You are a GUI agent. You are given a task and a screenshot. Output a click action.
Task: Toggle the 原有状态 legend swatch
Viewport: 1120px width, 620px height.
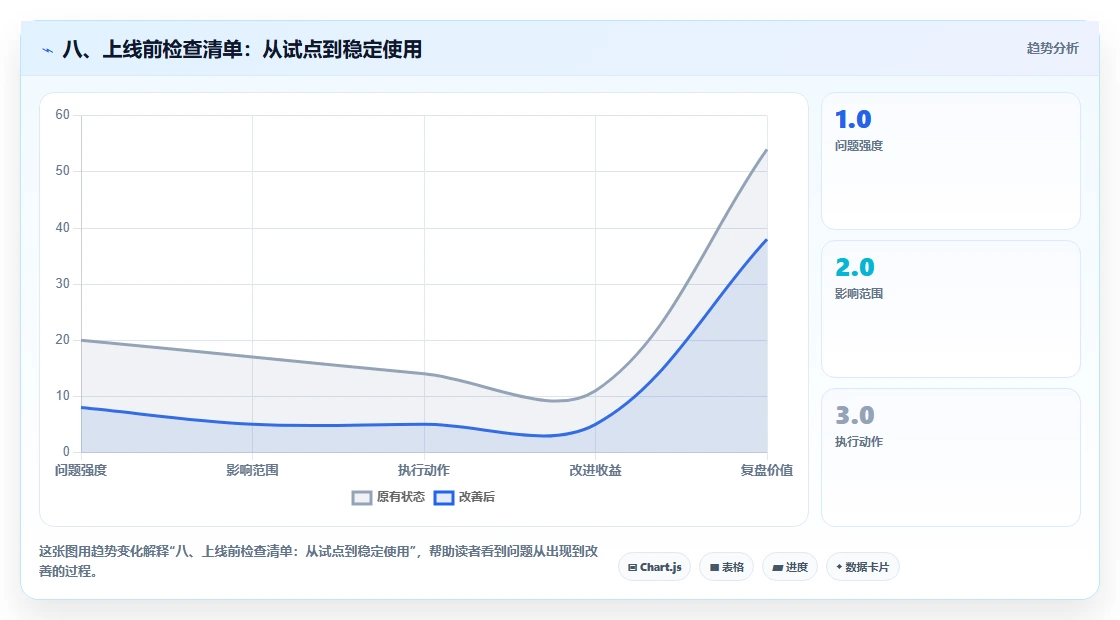[x=362, y=498]
